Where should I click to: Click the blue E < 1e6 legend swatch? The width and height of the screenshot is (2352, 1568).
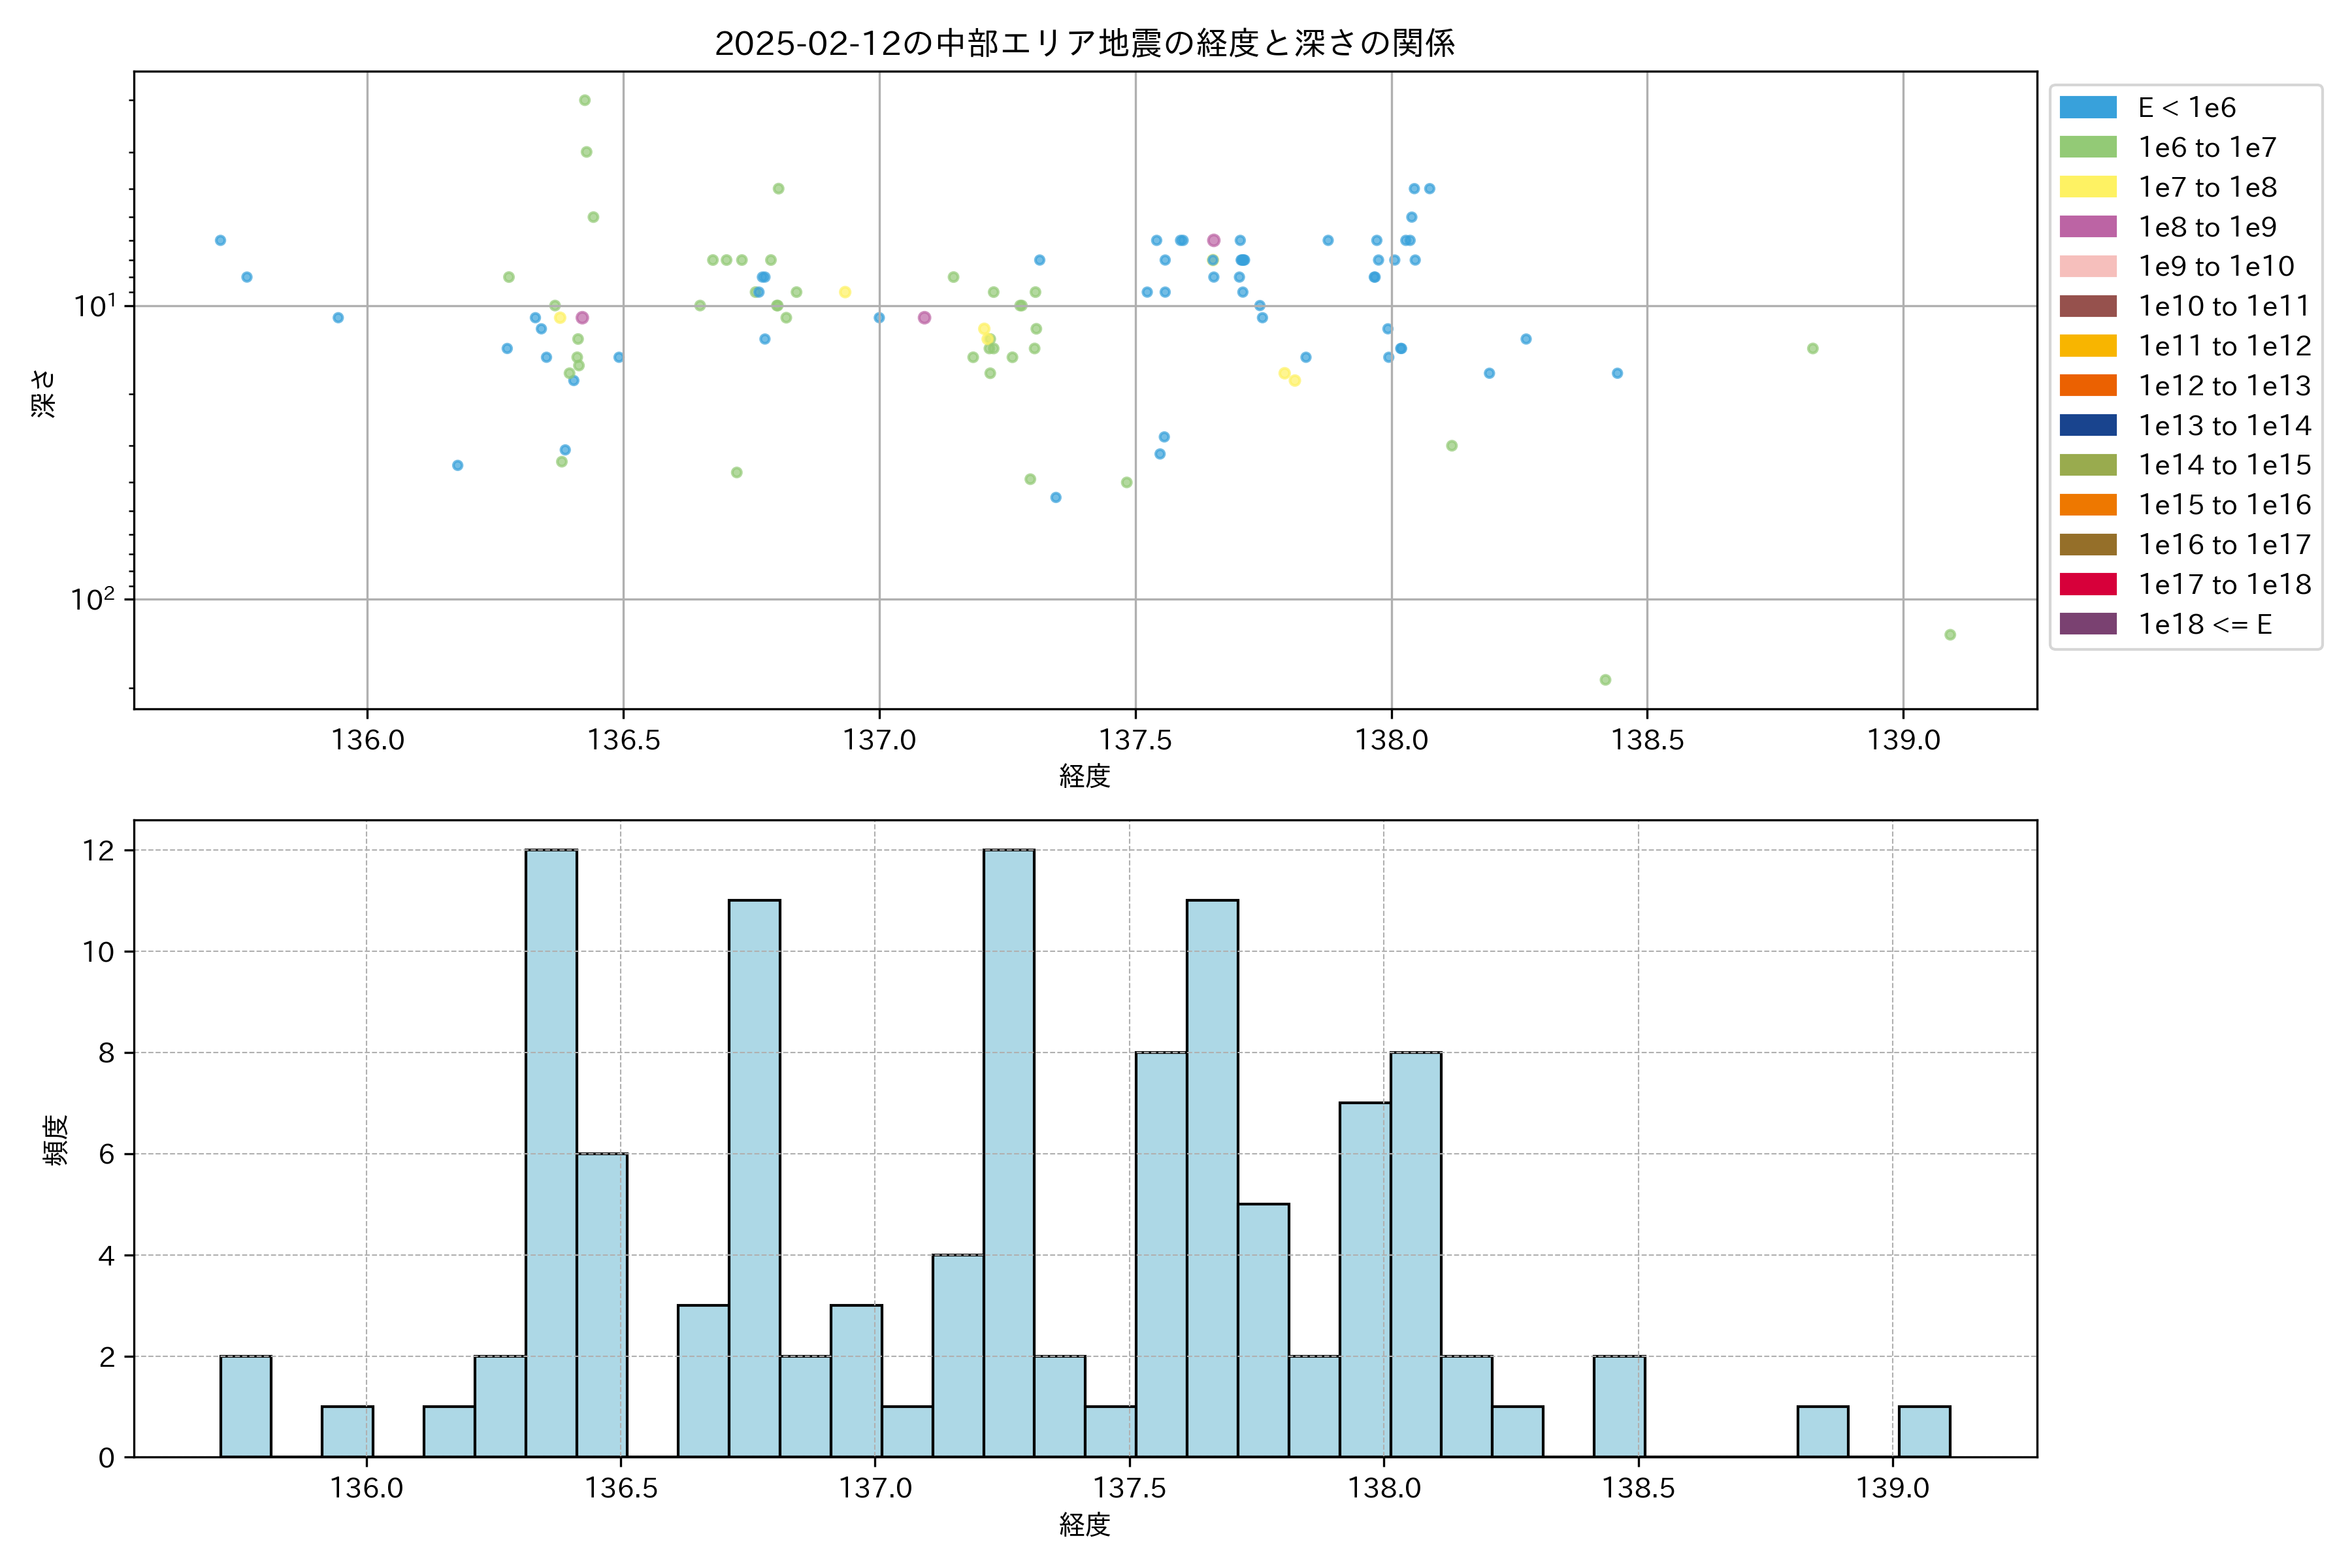click(2088, 107)
